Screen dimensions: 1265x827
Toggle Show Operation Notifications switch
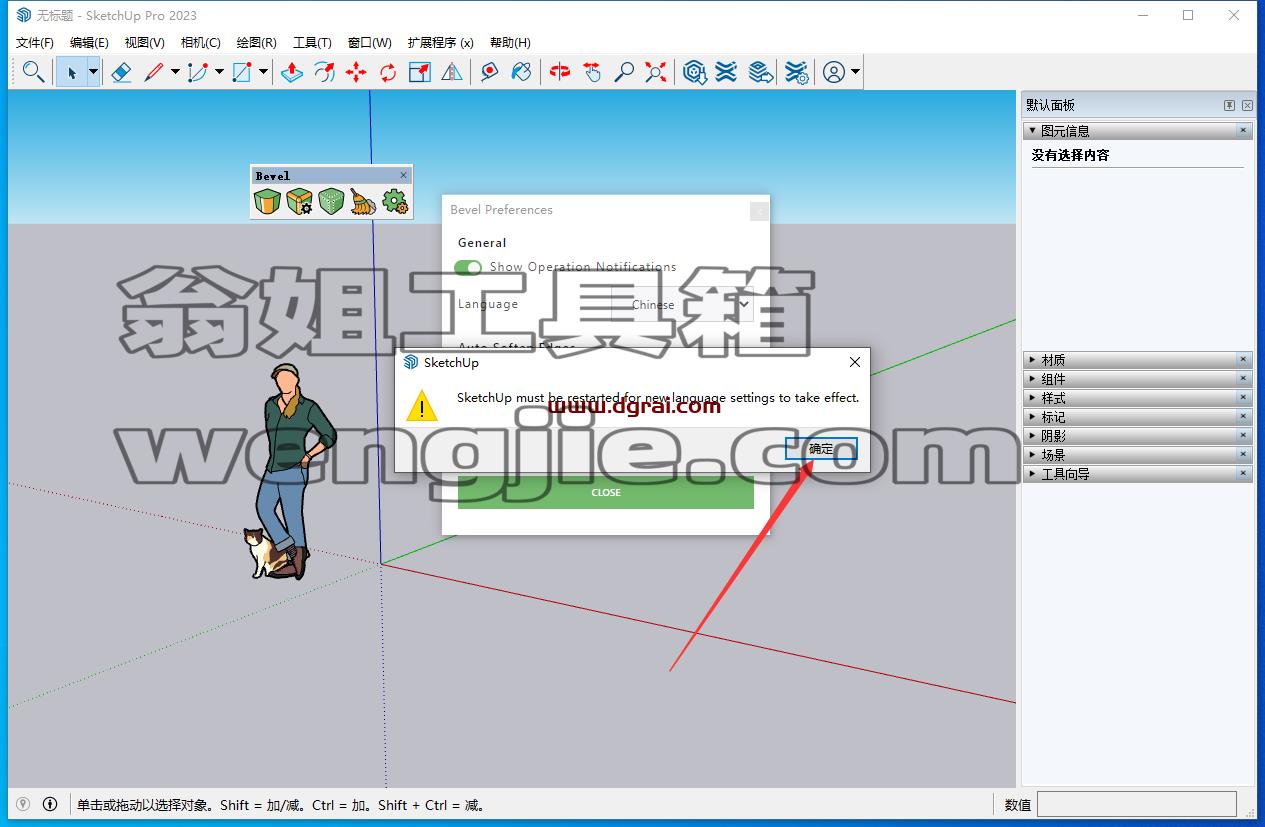(467, 267)
